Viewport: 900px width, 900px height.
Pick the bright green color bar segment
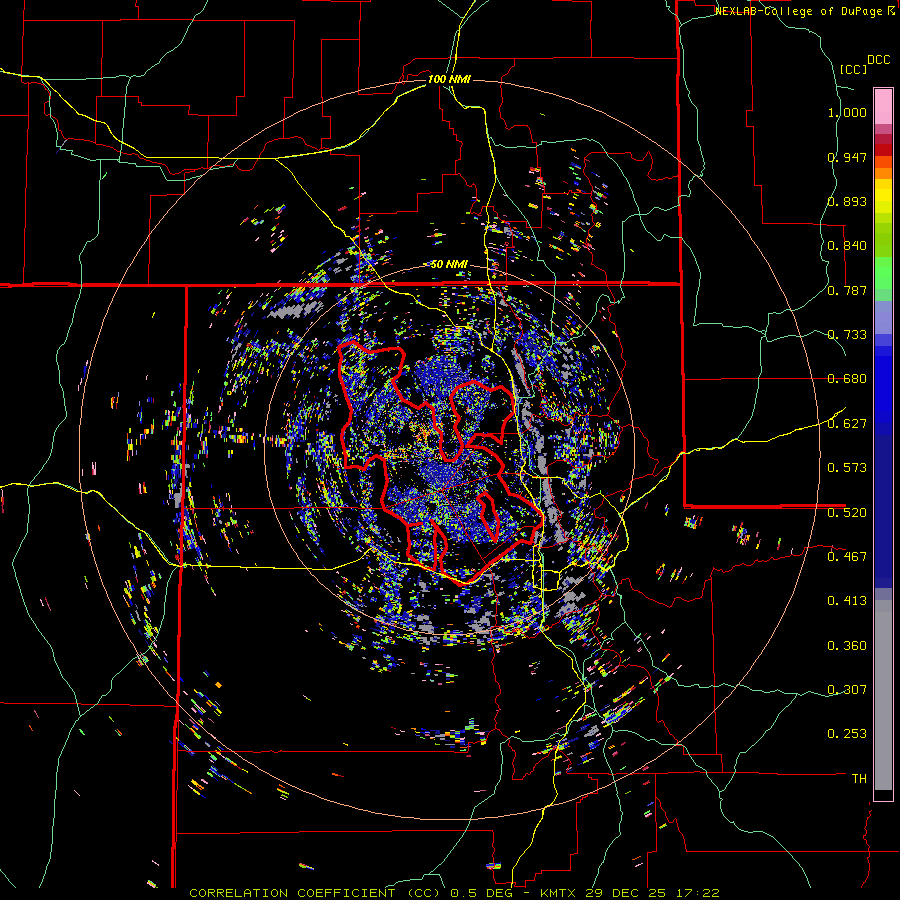coord(883,273)
